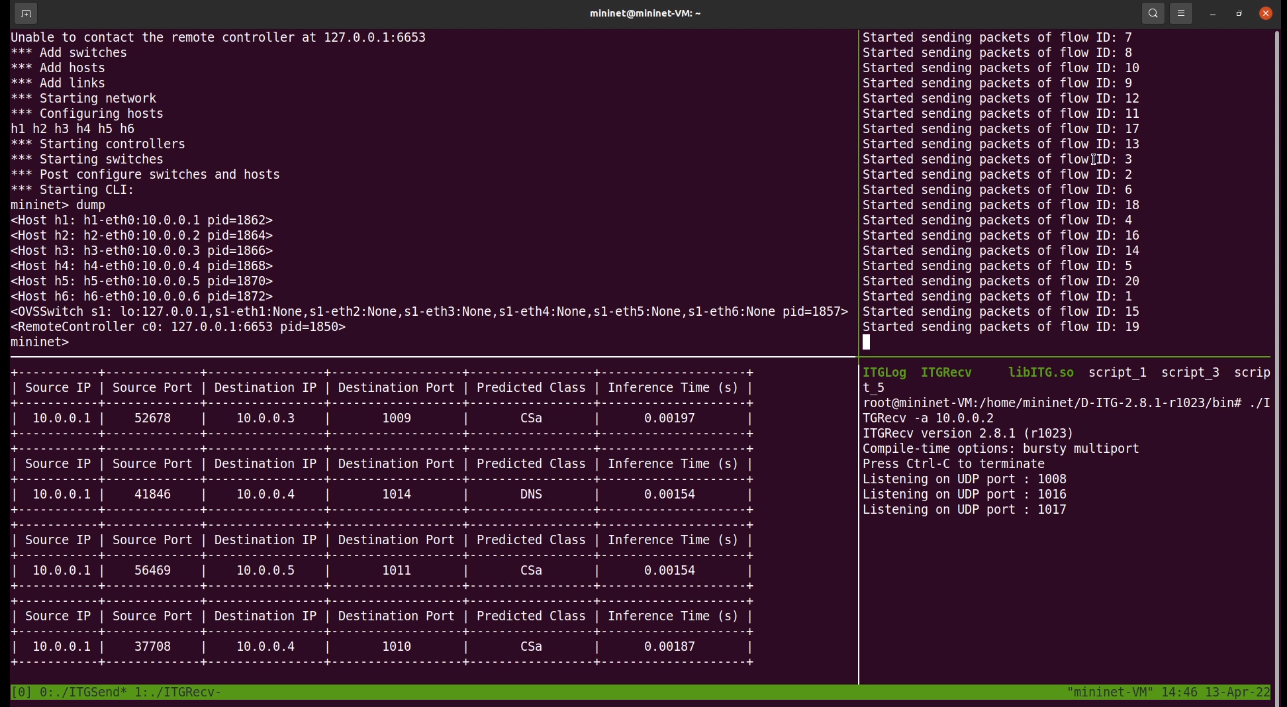
Task: Click destination port 1014 cell
Action: pos(396,494)
